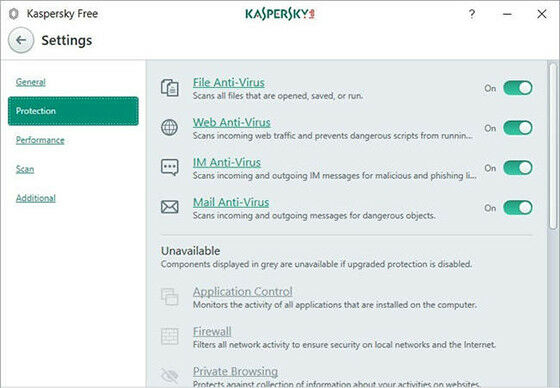Open the Mail Anti-Virus settings link

pos(231,203)
